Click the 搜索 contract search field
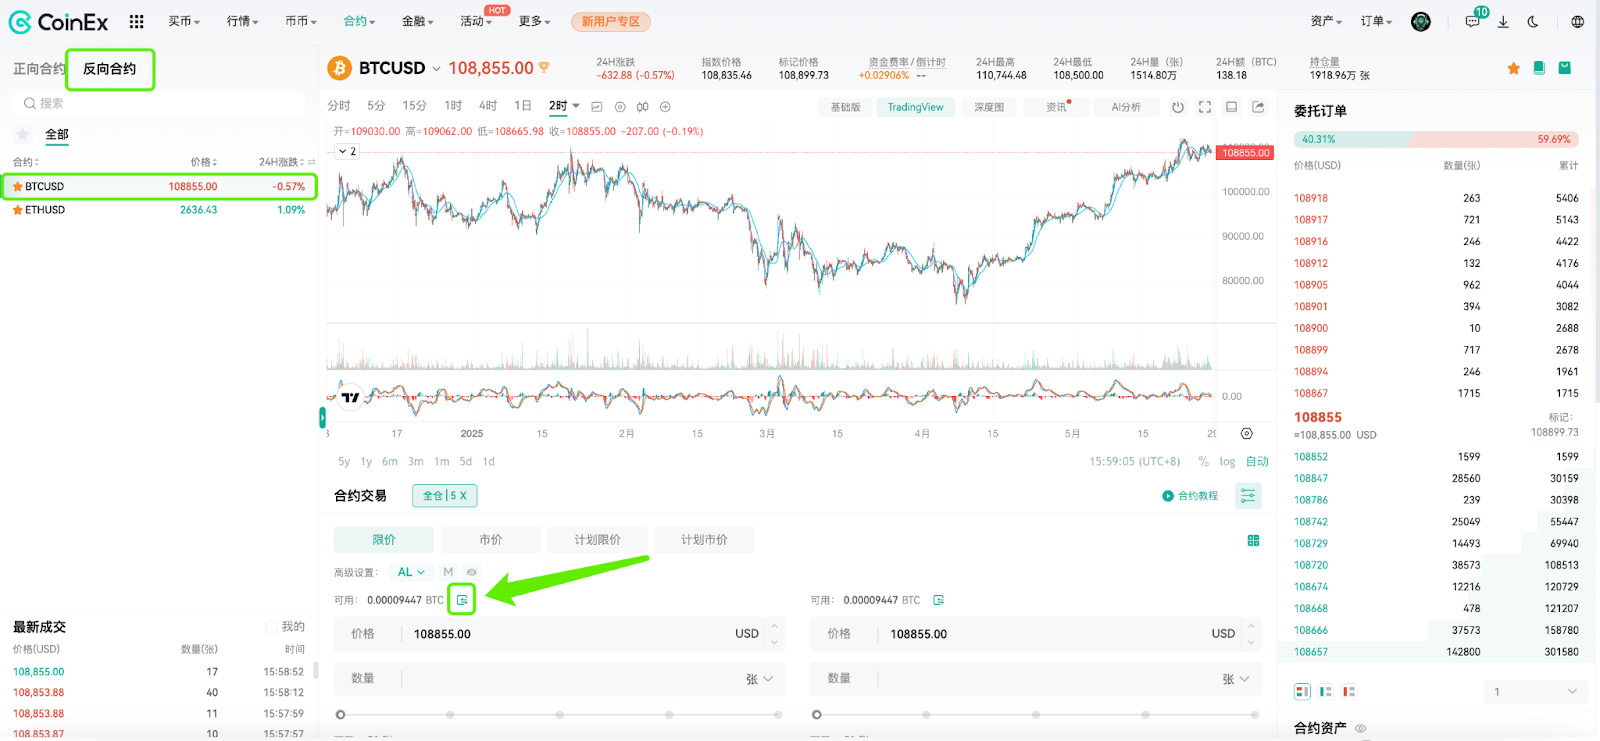This screenshot has height=741, width=1600. (160, 103)
